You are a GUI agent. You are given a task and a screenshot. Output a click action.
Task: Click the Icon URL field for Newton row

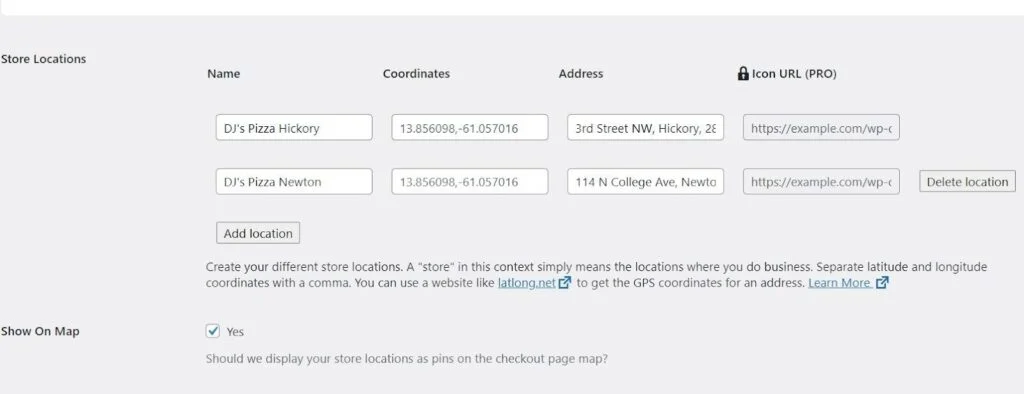point(821,182)
